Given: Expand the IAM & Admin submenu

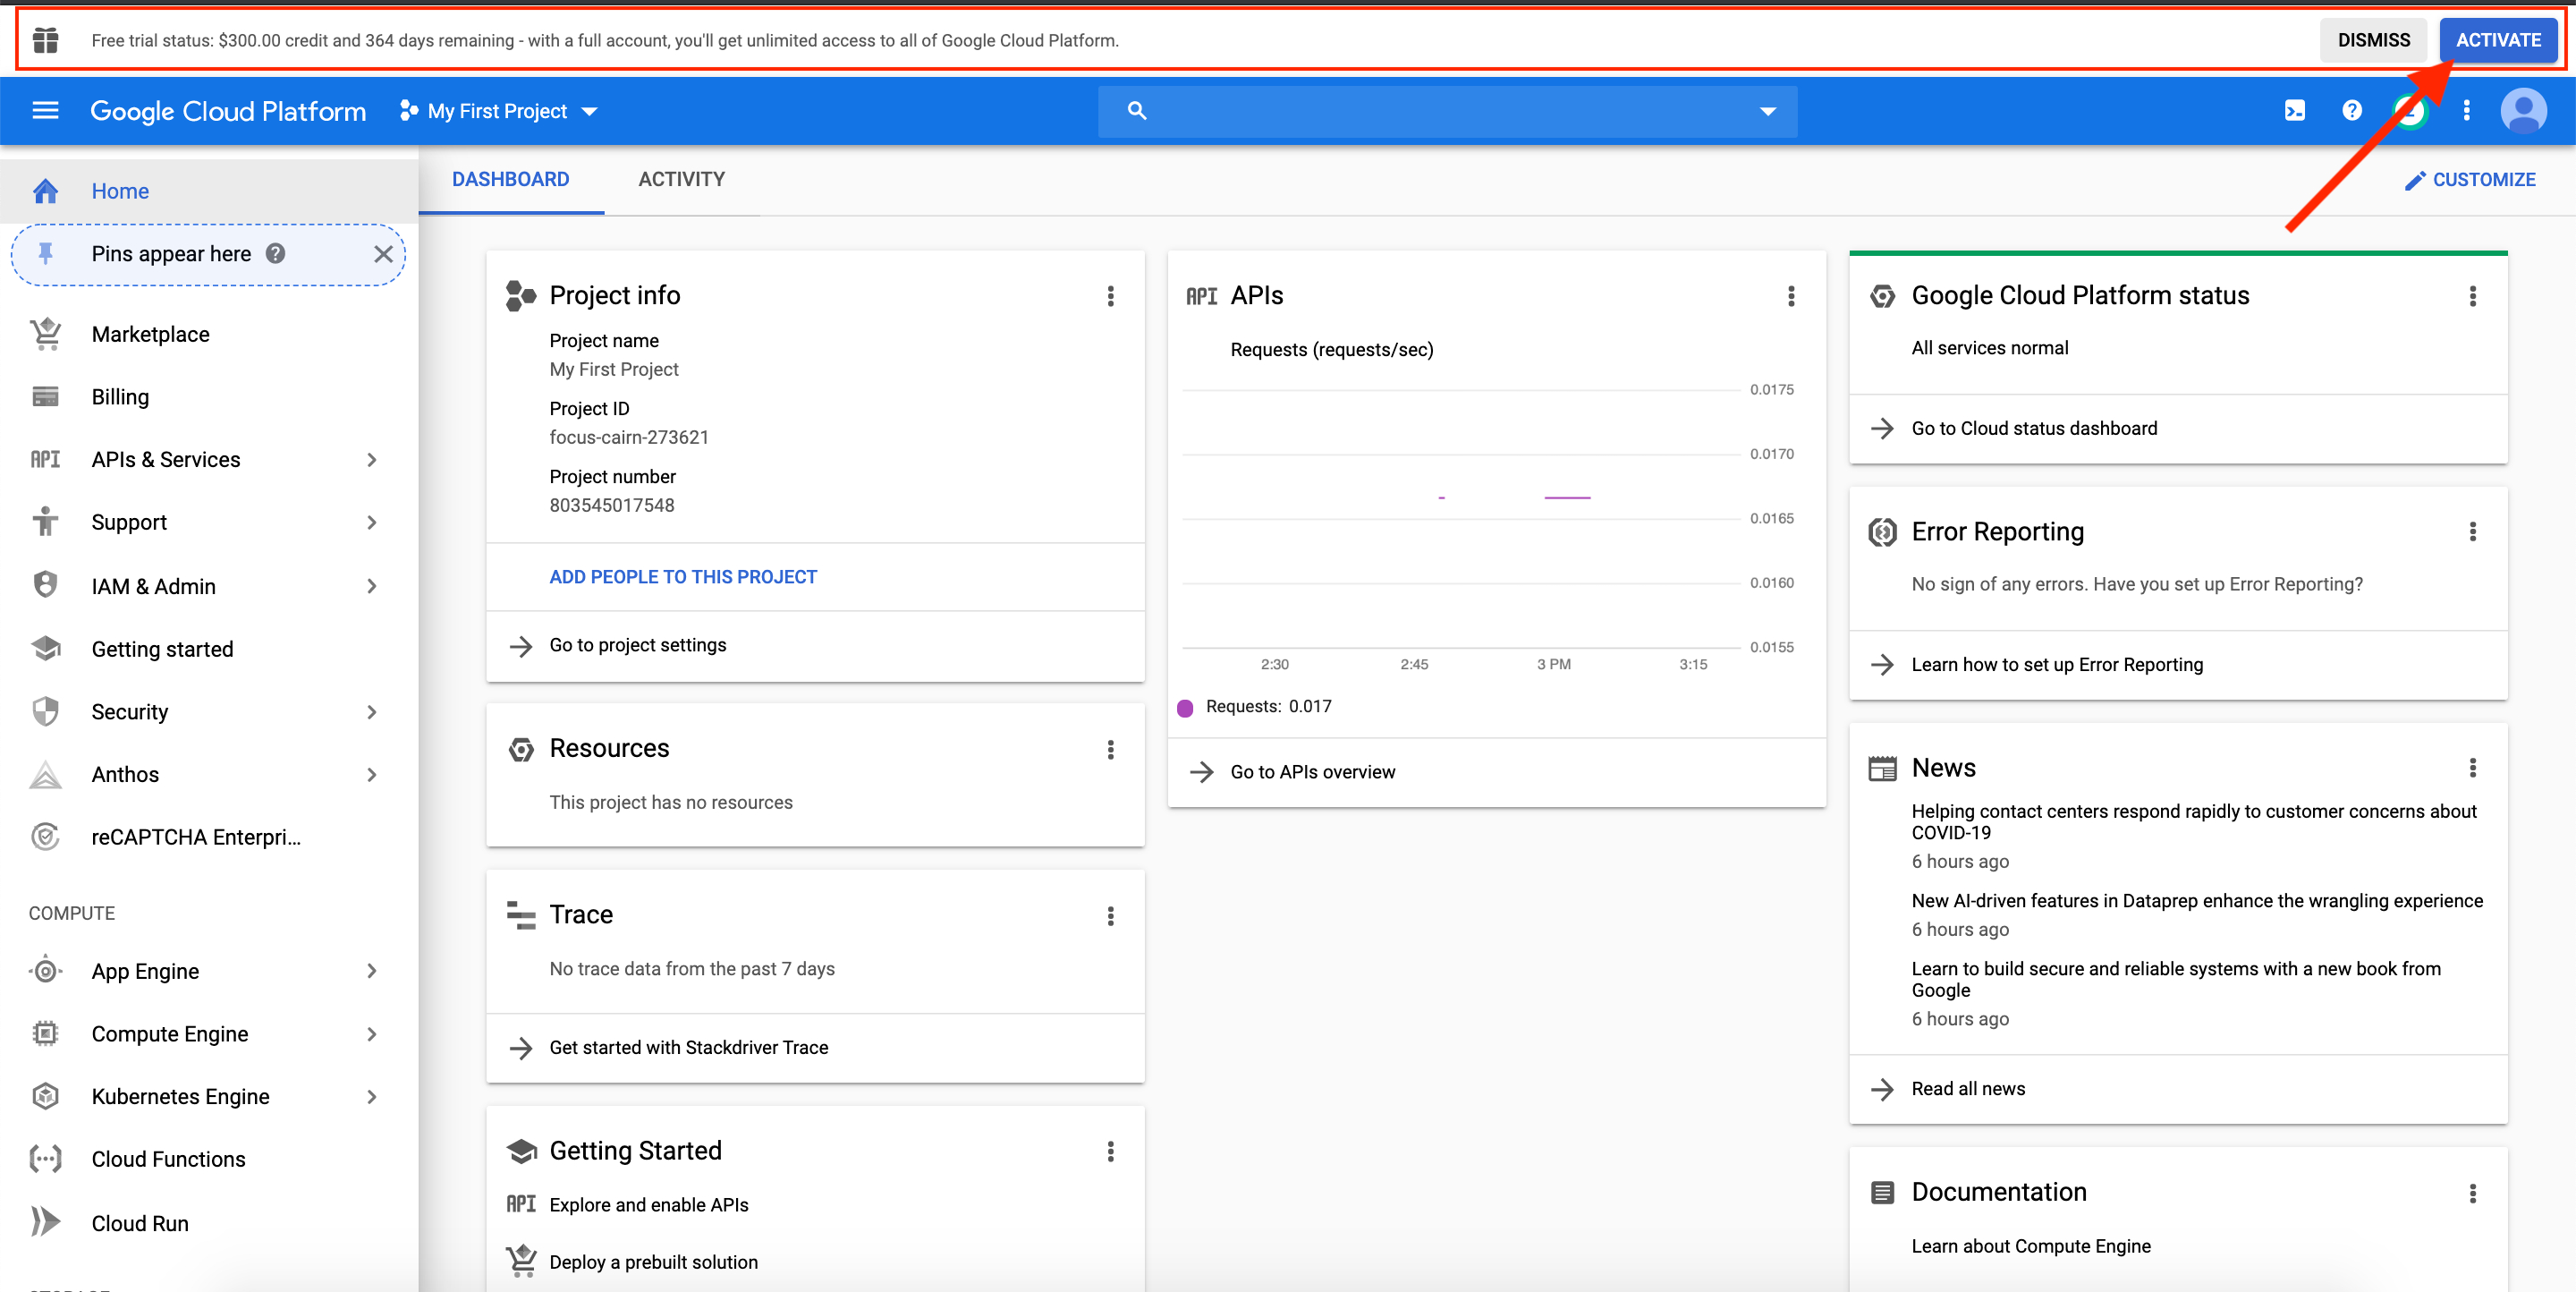Looking at the screenshot, I should click(371, 586).
